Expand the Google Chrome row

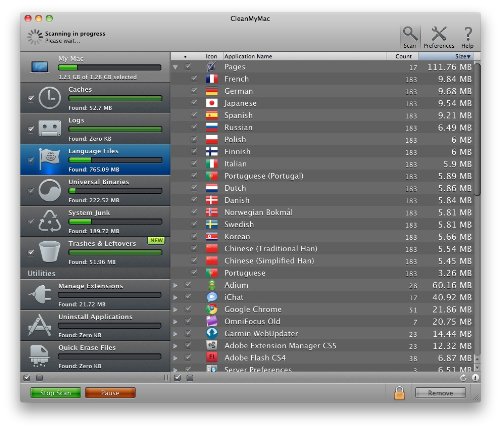pyautogui.click(x=175, y=309)
